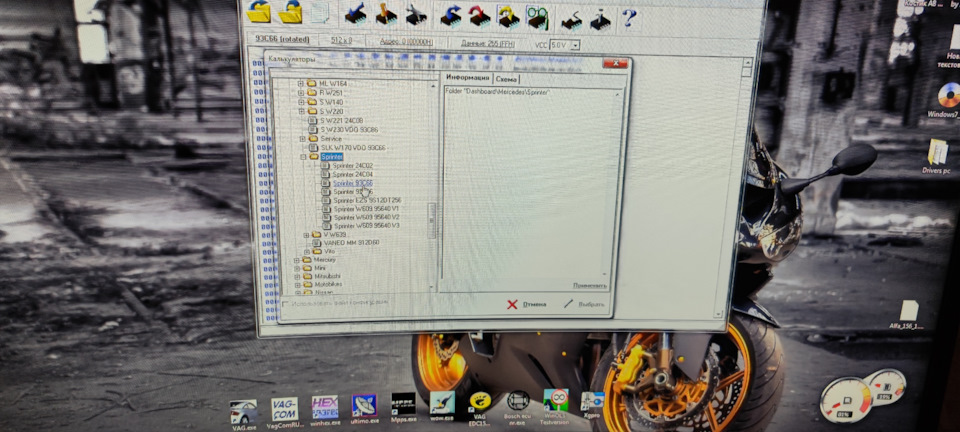Click the chip icon with blue curved arrow

tap(452, 16)
